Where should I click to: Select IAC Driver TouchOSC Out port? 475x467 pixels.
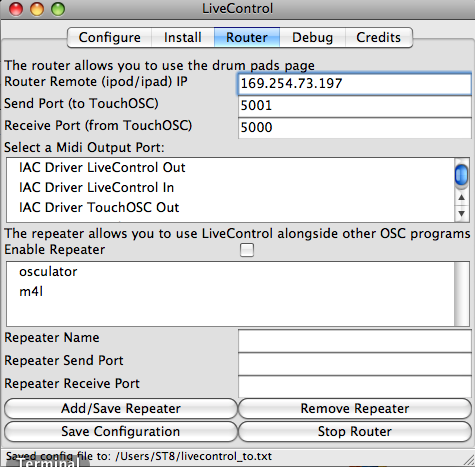tap(231, 208)
